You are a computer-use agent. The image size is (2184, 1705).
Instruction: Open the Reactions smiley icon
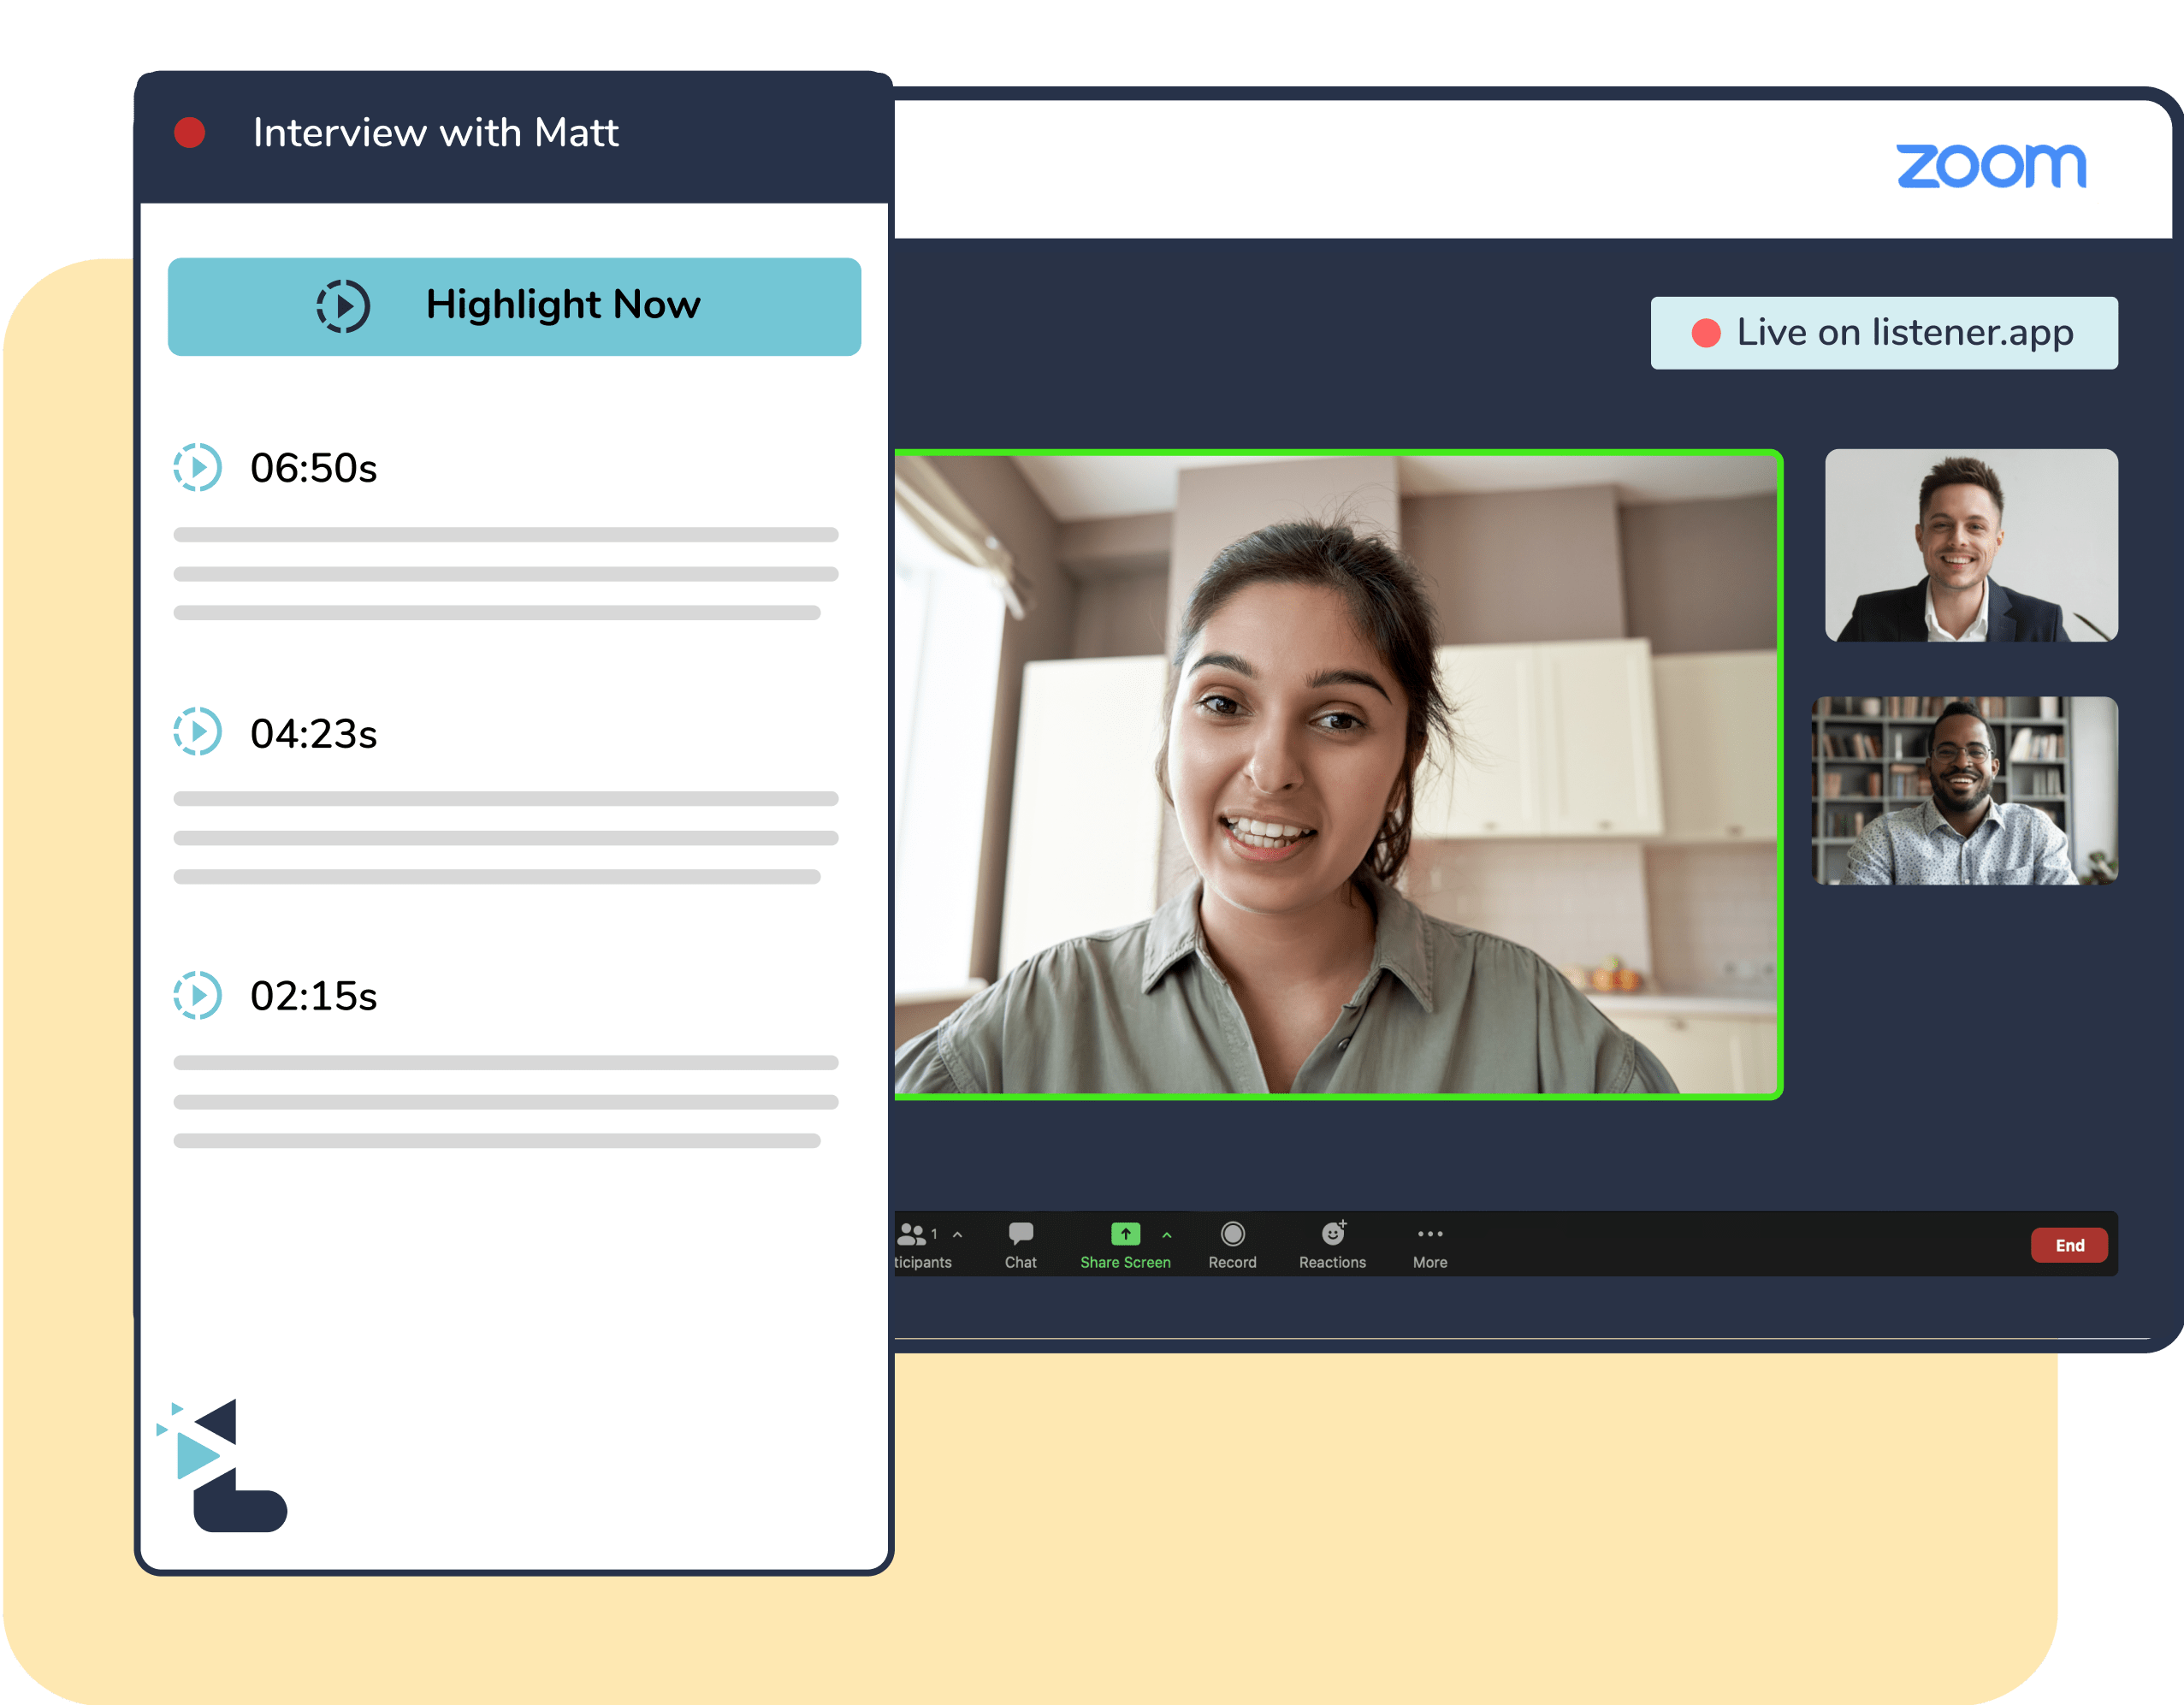(1332, 1234)
